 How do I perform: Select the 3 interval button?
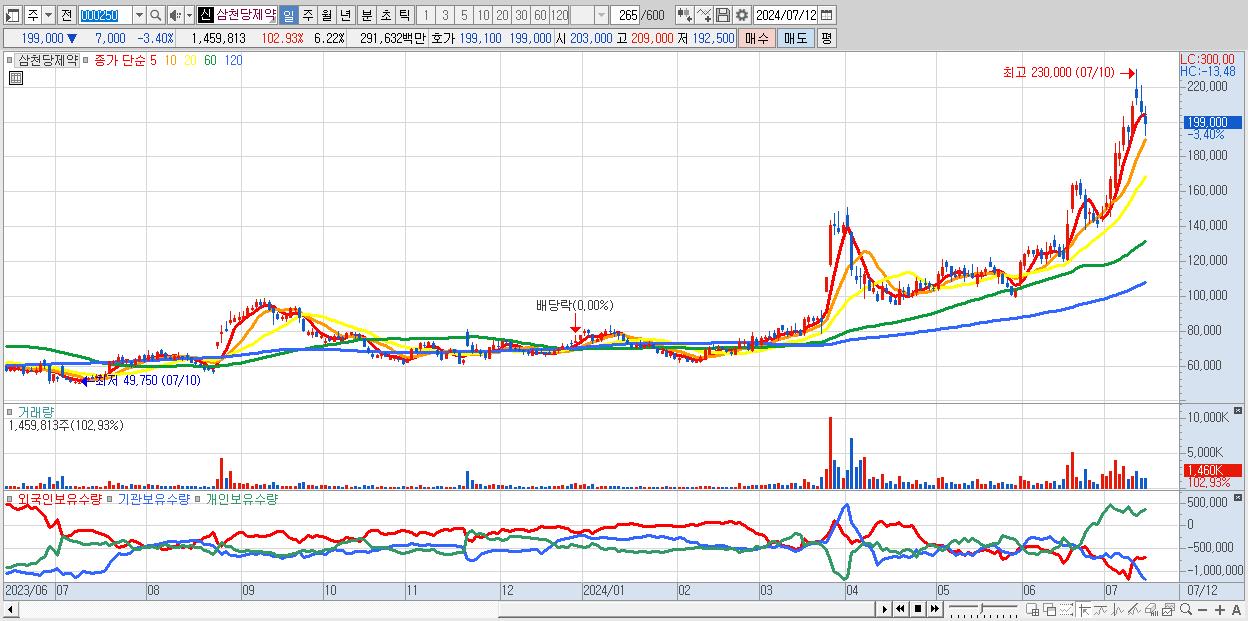click(445, 15)
